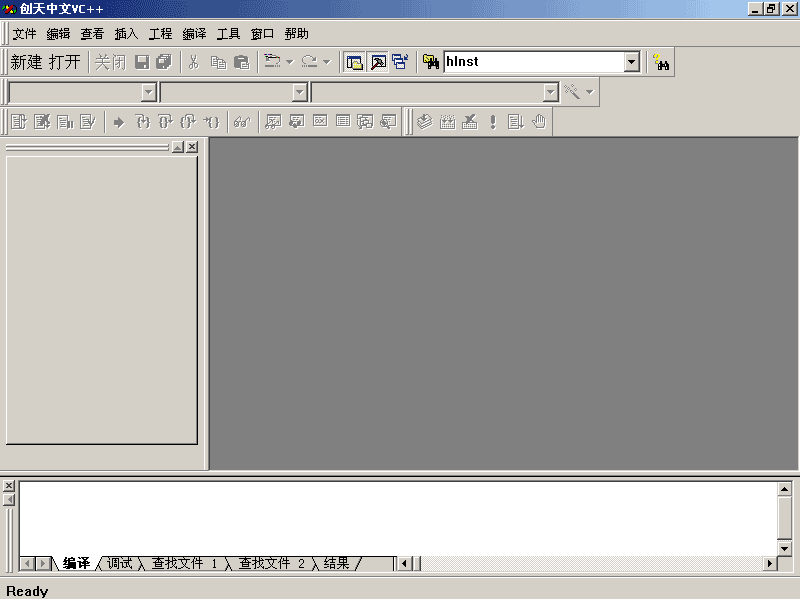The image size is (800, 600).
Task: Click the Apply Code Changes icon
Action: (88, 122)
